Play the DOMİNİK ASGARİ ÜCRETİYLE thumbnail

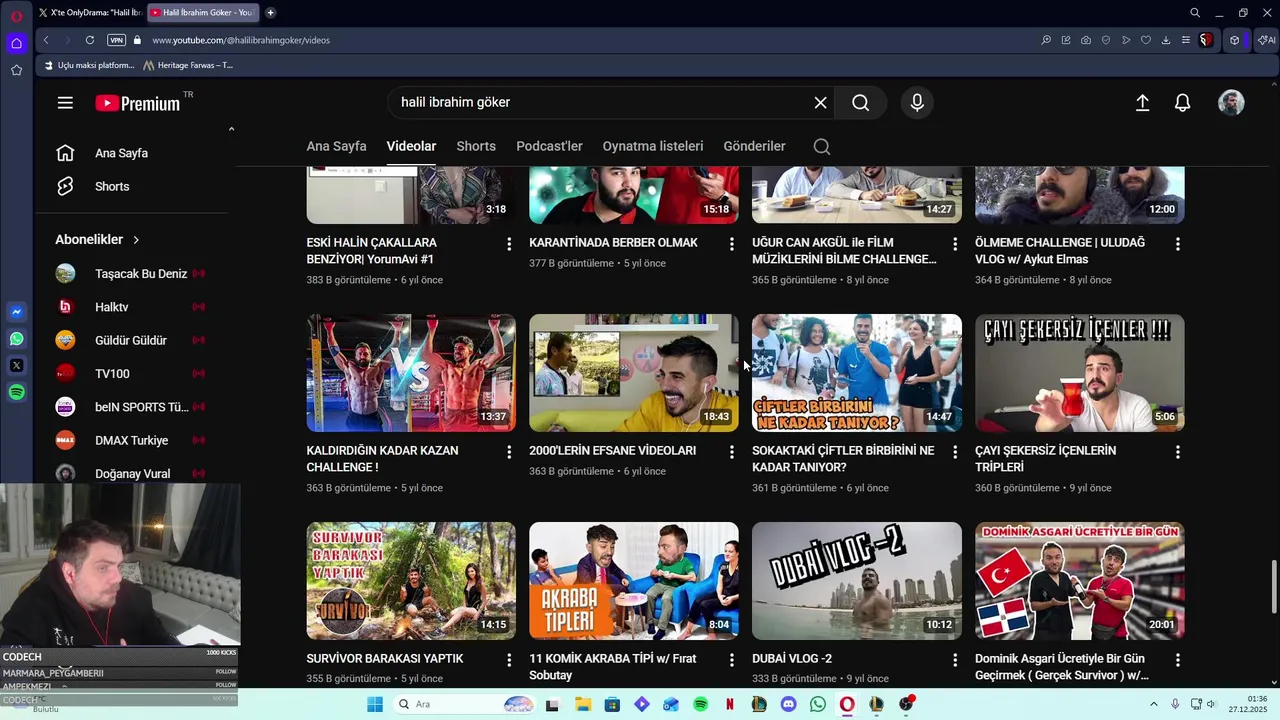pyautogui.click(x=1080, y=581)
